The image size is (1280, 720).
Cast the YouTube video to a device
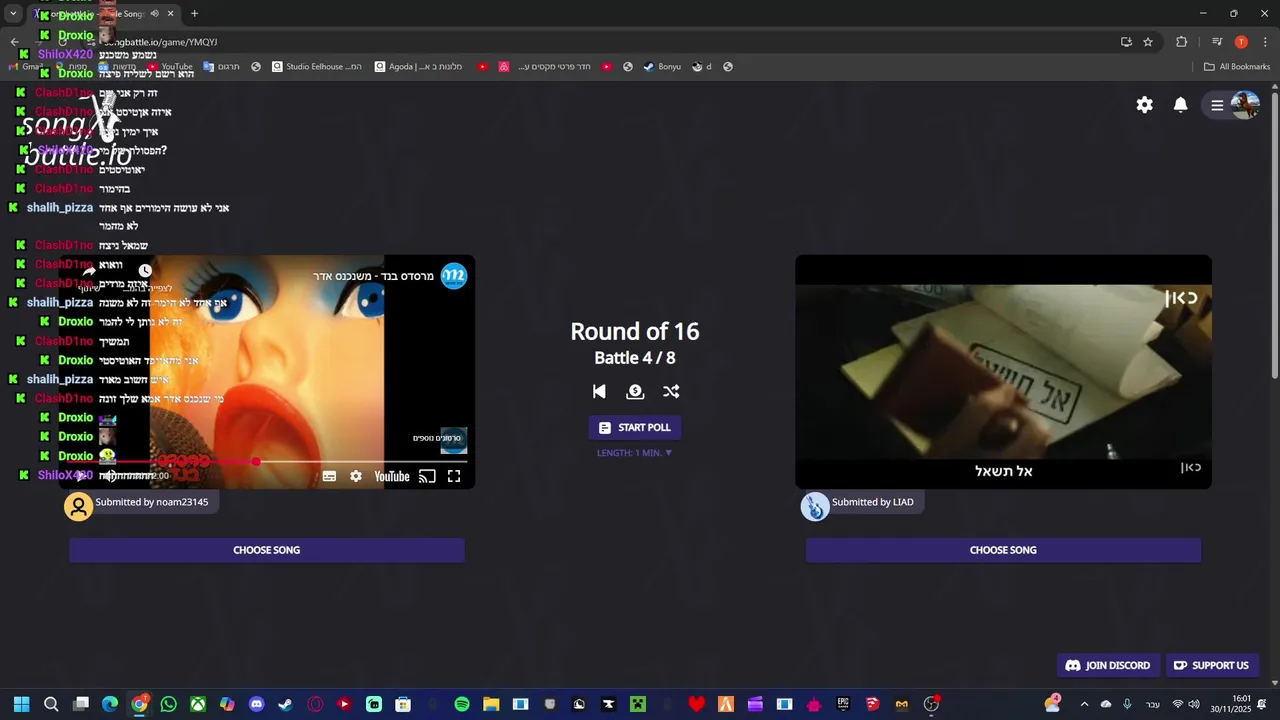click(427, 476)
